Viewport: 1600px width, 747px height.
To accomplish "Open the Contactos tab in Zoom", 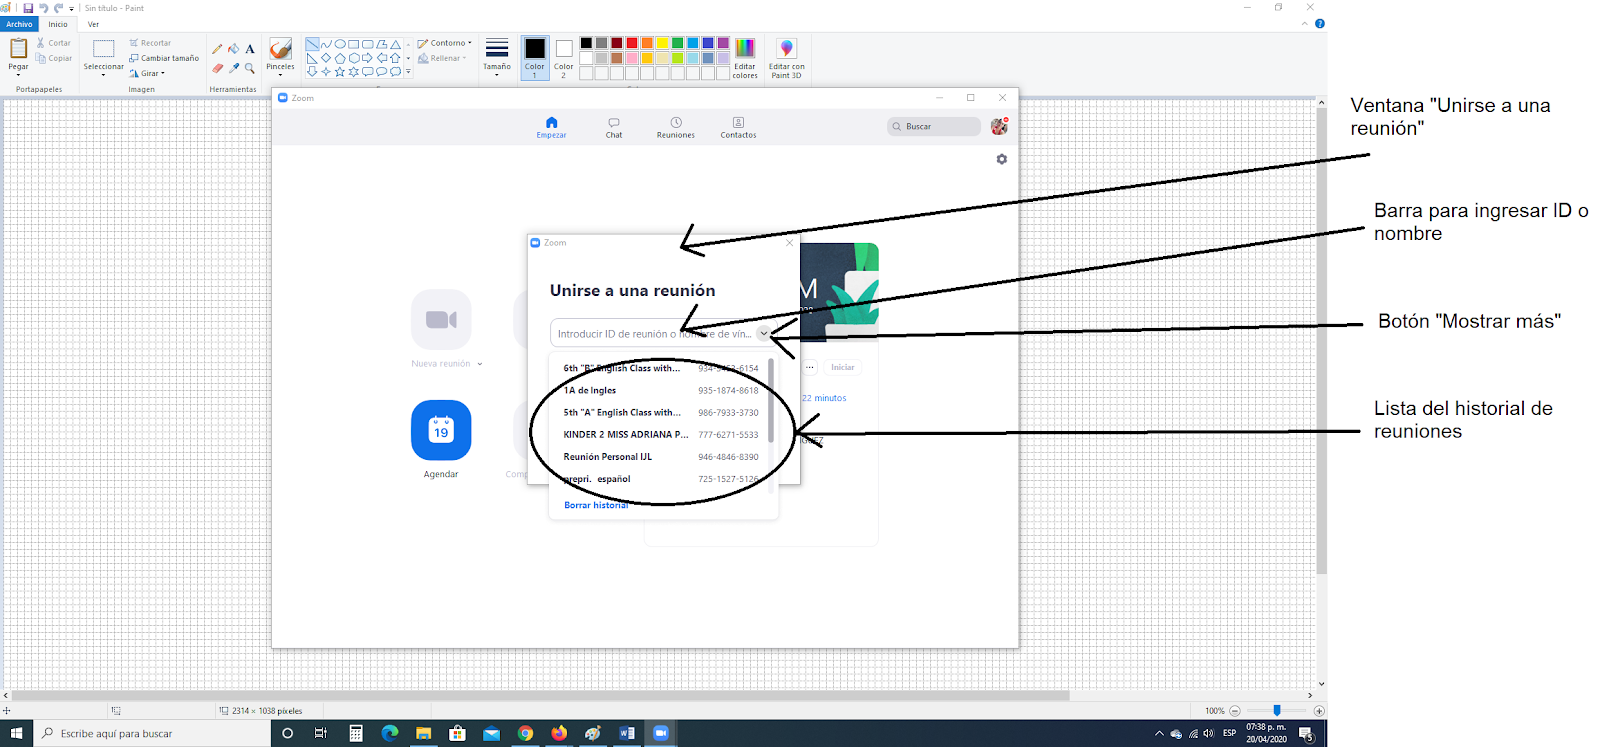I will pos(738,127).
